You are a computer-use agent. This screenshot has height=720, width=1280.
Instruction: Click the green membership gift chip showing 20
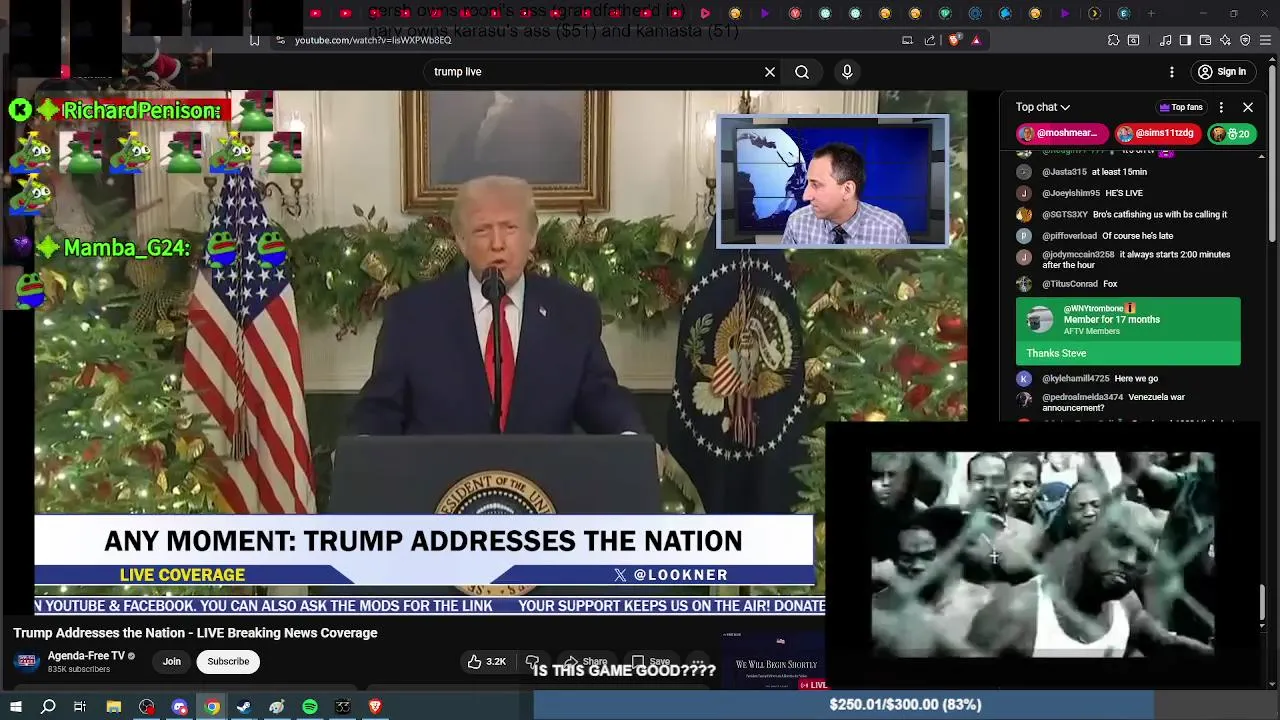[1232, 134]
